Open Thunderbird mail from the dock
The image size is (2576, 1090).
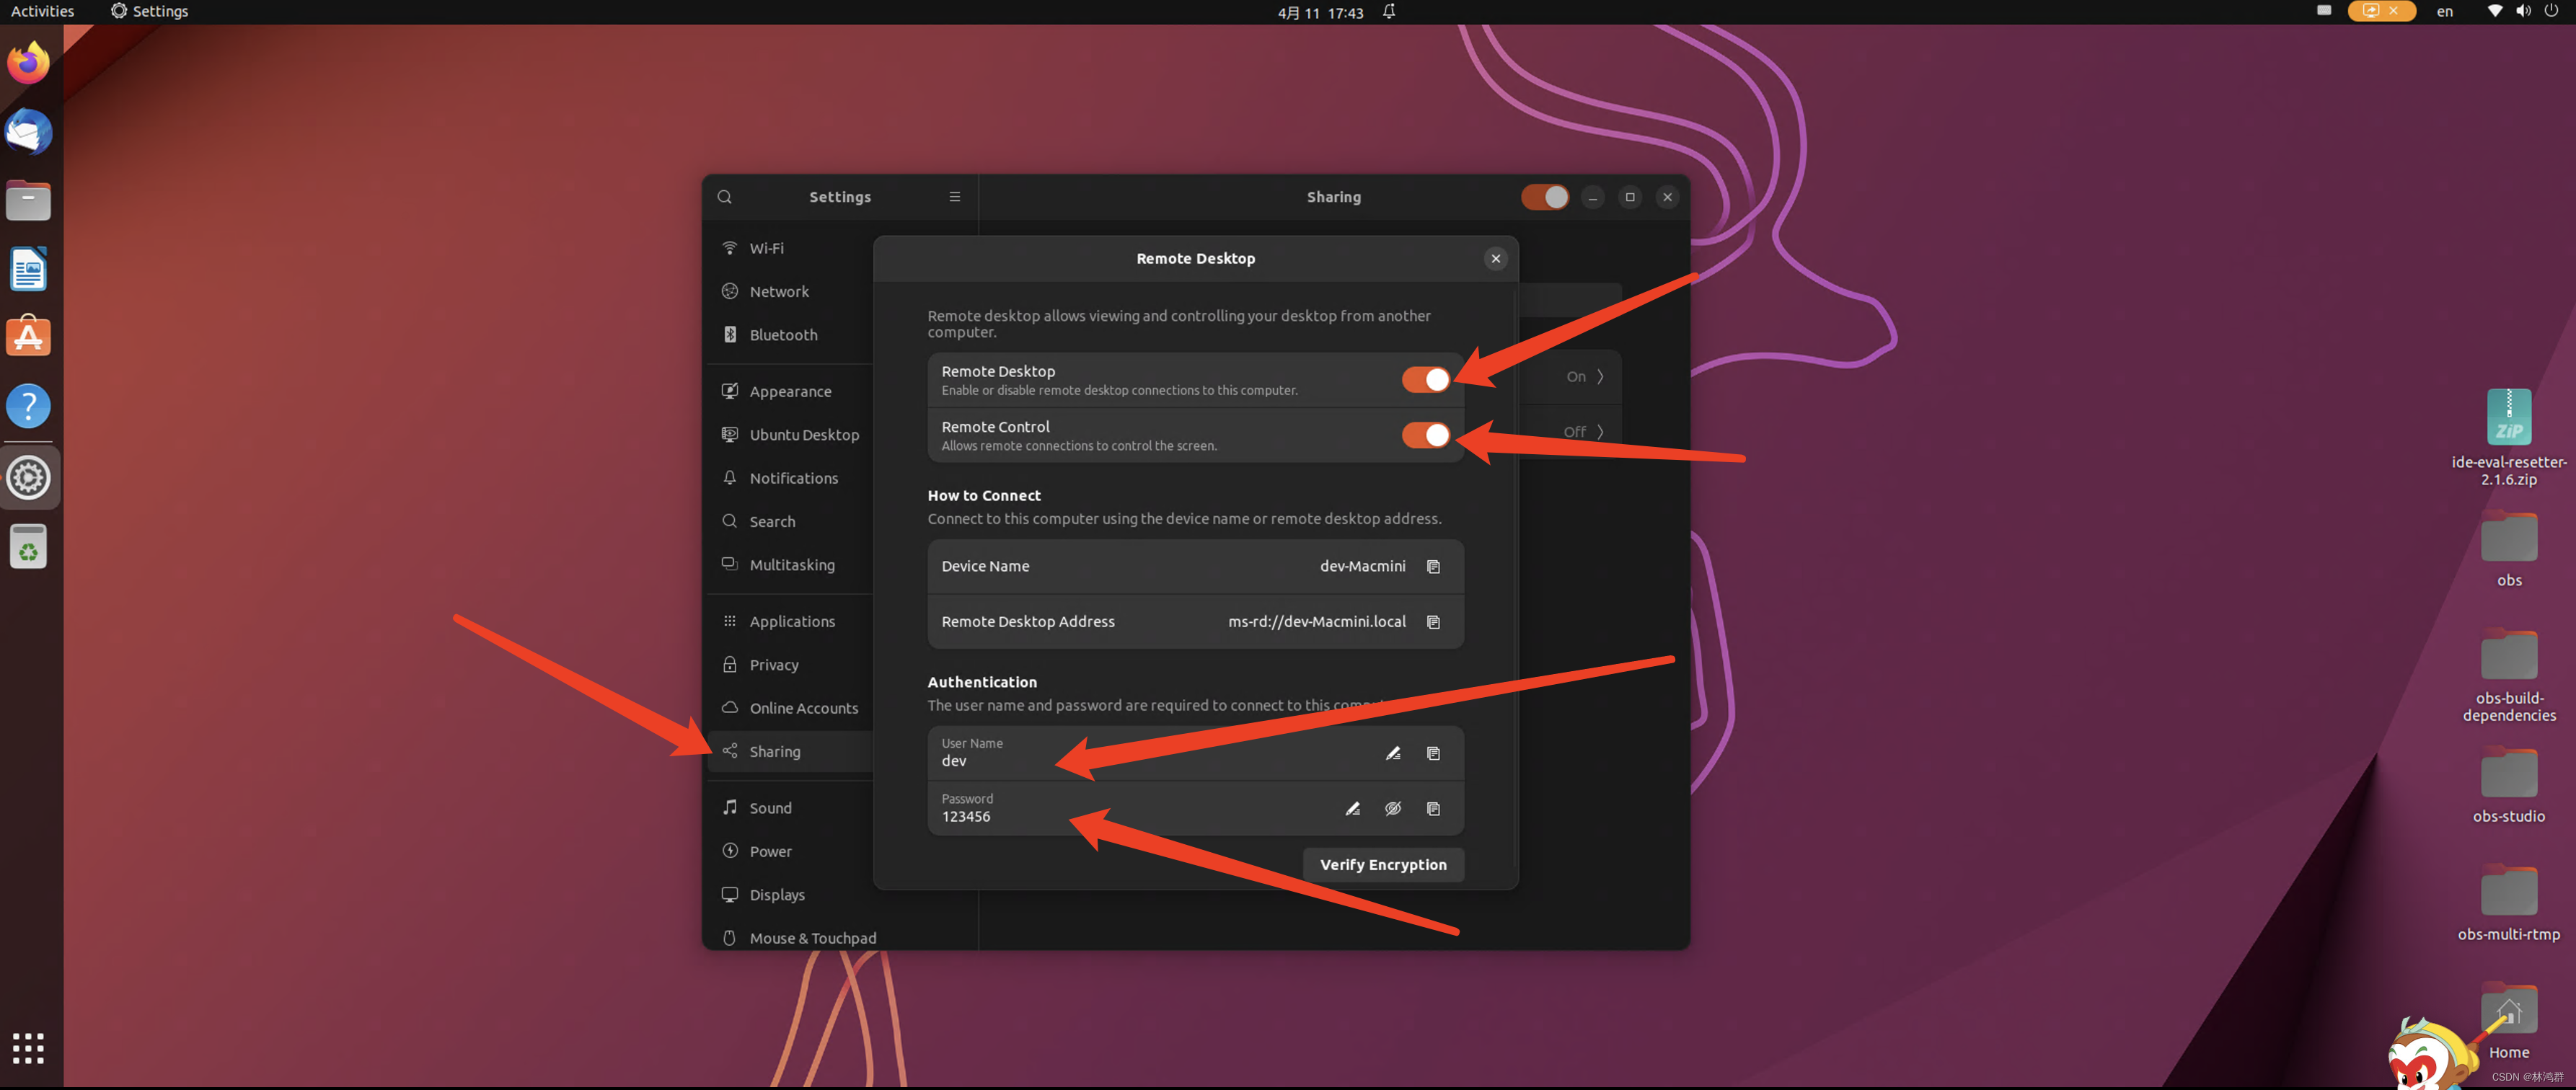point(28,131)
